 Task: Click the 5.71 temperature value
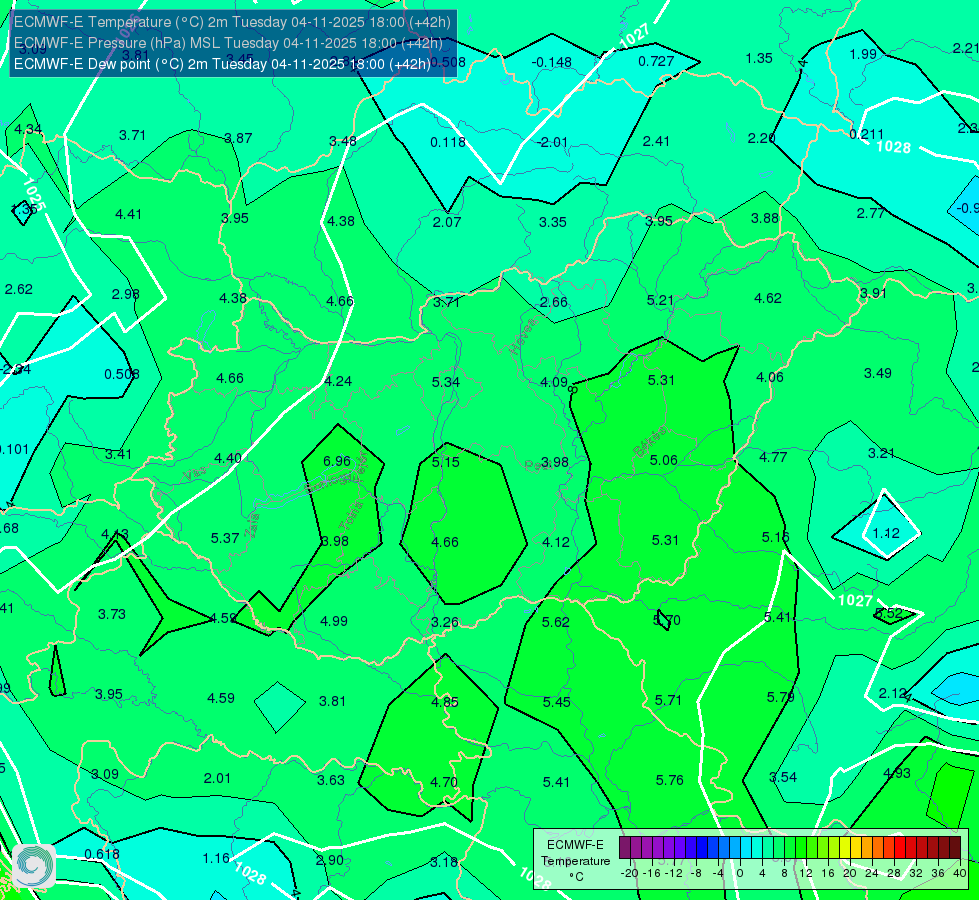[x=668, y=700]
